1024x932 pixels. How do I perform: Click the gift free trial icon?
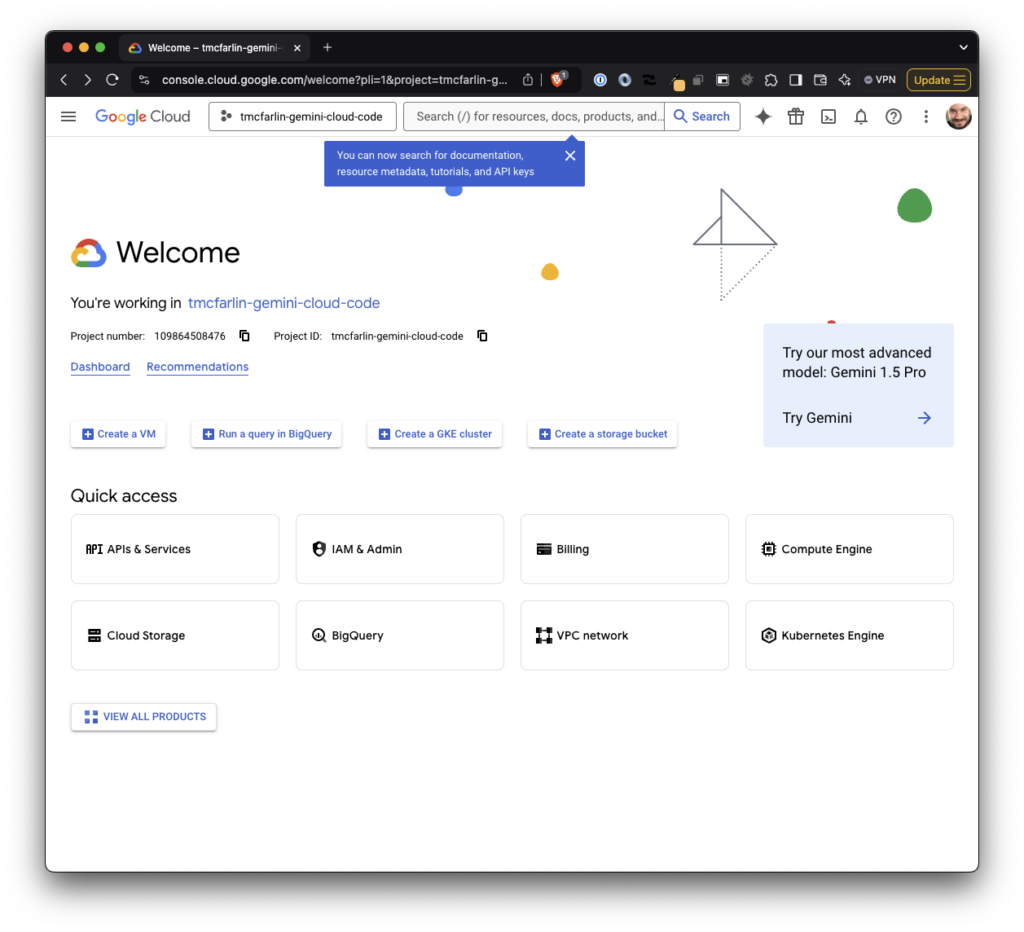795,116
